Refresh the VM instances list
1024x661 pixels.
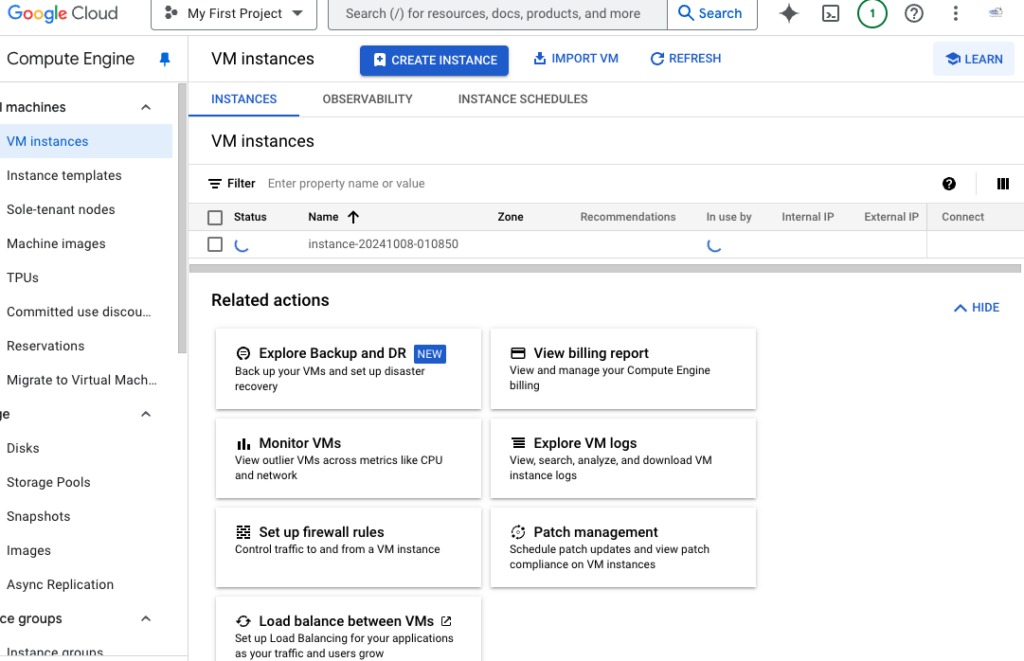coord(686,58)
